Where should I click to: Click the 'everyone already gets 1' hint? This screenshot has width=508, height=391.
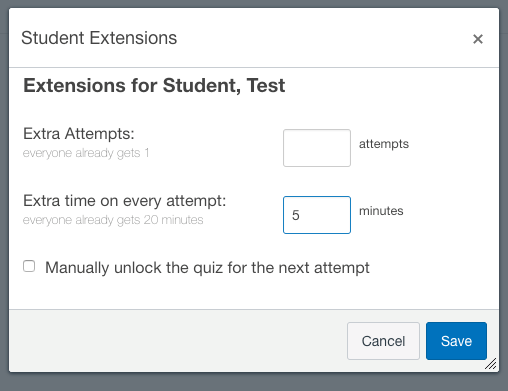[x=86, y=153]
